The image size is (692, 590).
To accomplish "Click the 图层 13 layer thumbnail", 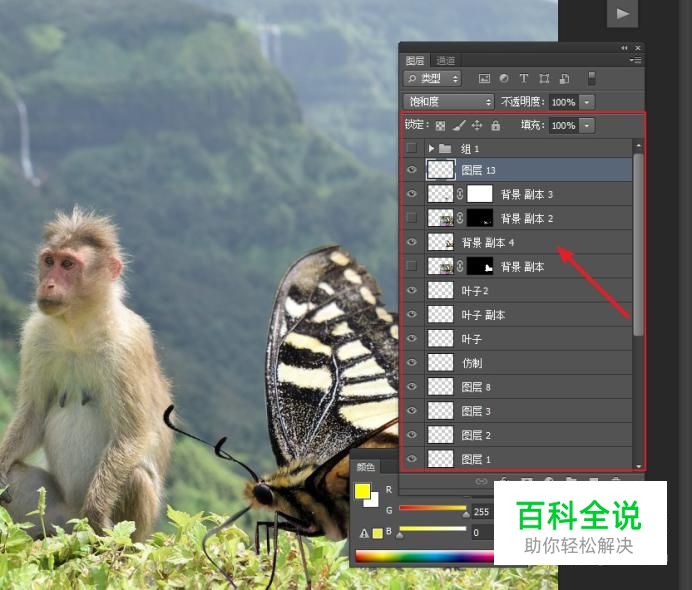I will pyautogui.click(x=440, y=170).
